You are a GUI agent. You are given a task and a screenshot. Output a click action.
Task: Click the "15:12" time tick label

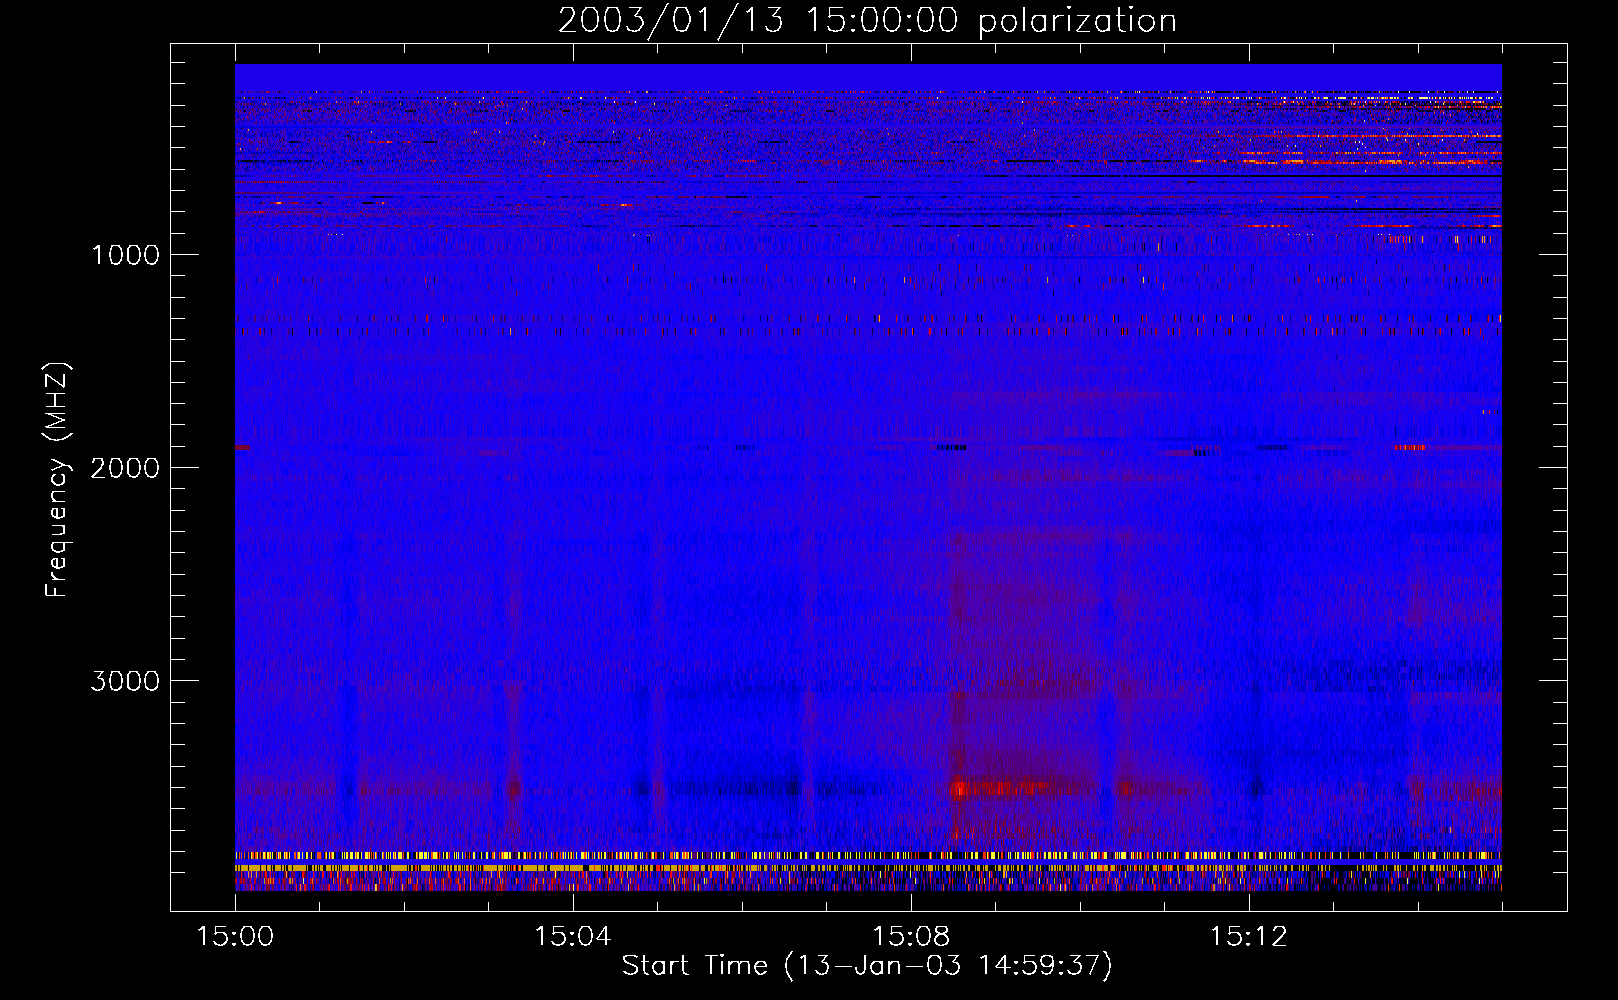tap(1248, 937)
